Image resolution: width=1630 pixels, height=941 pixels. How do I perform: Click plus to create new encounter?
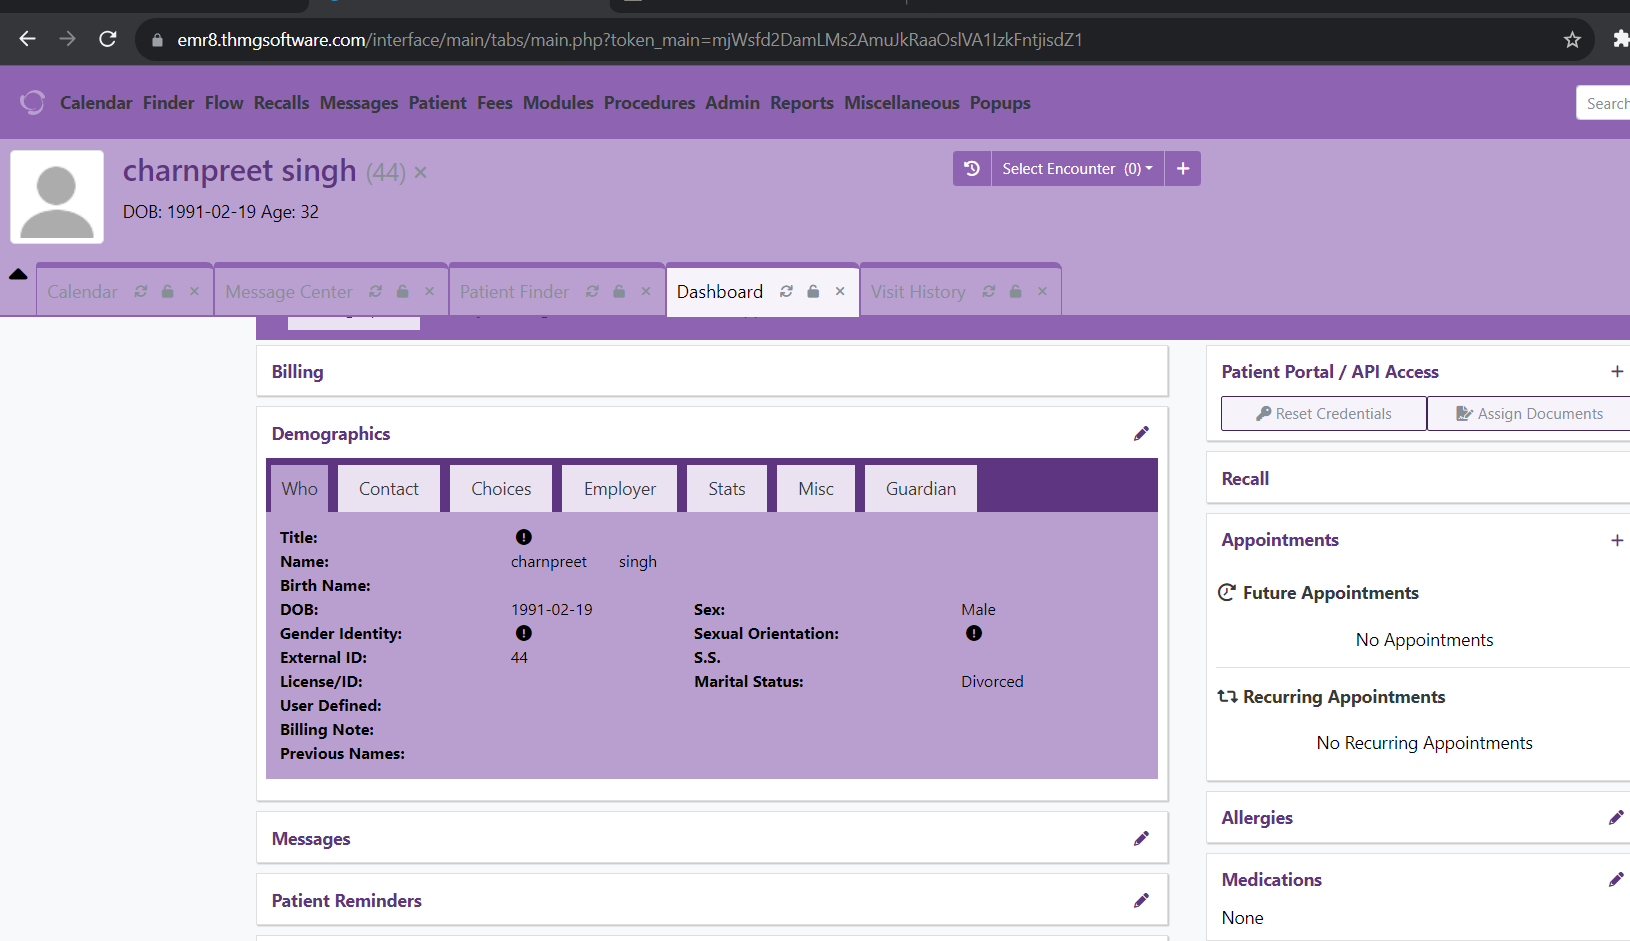click(x=1183, y=169)
